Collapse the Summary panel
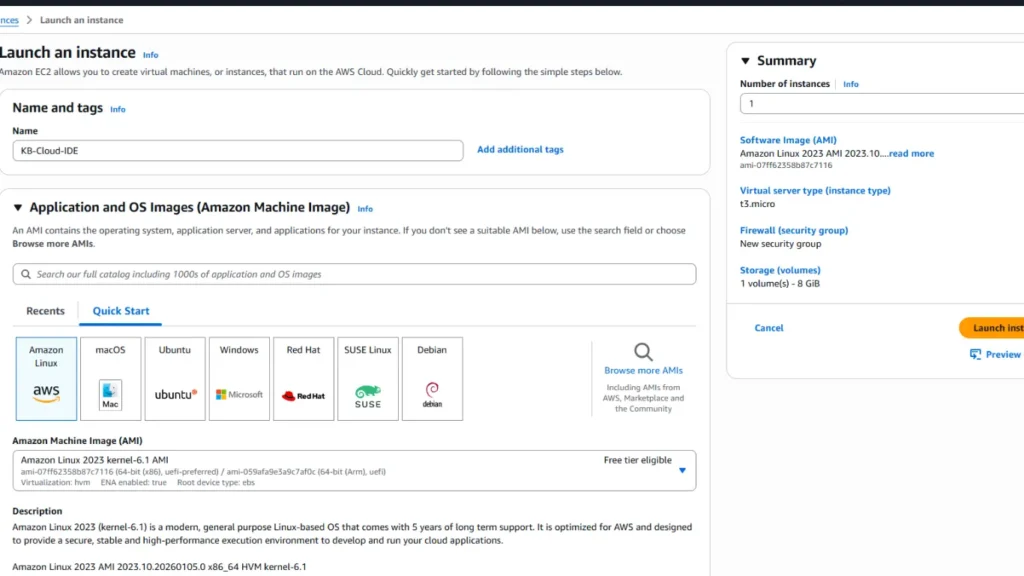 pos(745,61)
